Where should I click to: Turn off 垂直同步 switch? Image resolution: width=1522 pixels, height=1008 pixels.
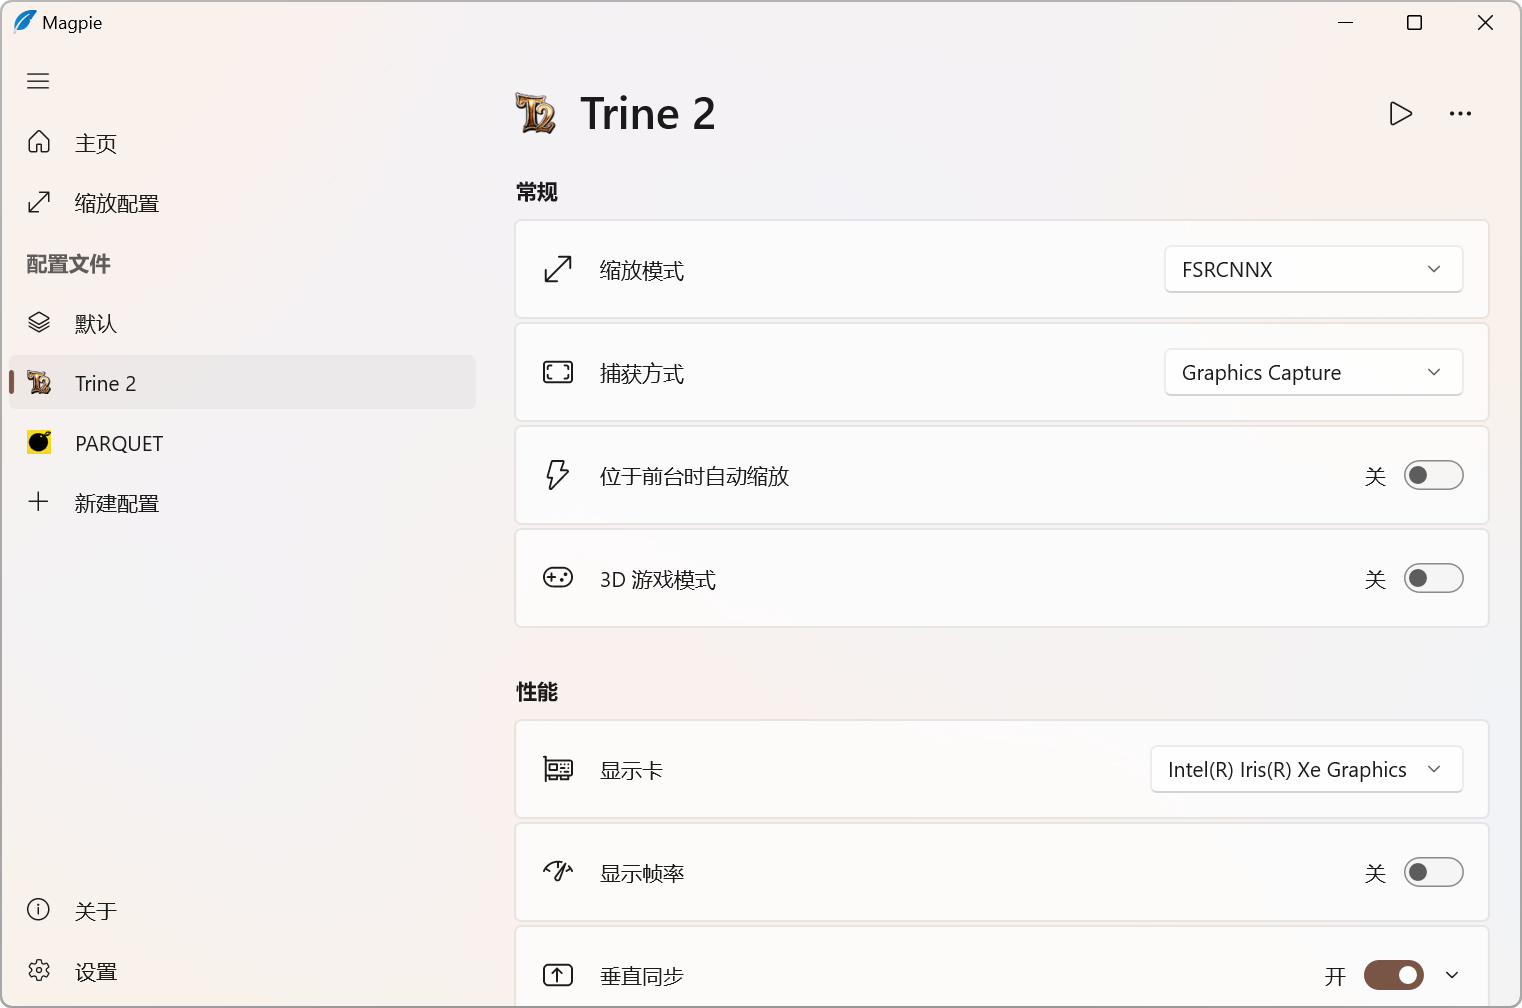(1393, 975)
